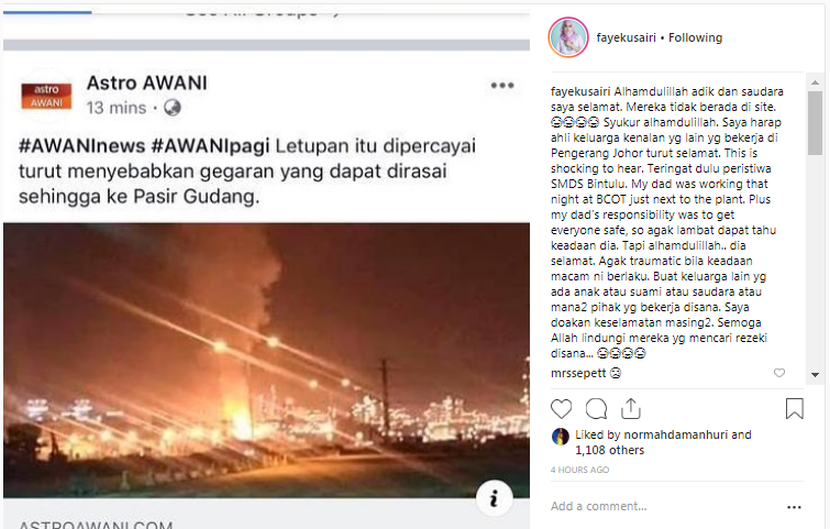Click Astro AWANI logo thumbnail
Image resolution: width=830 pixels, height=529 pixels.
47,96
